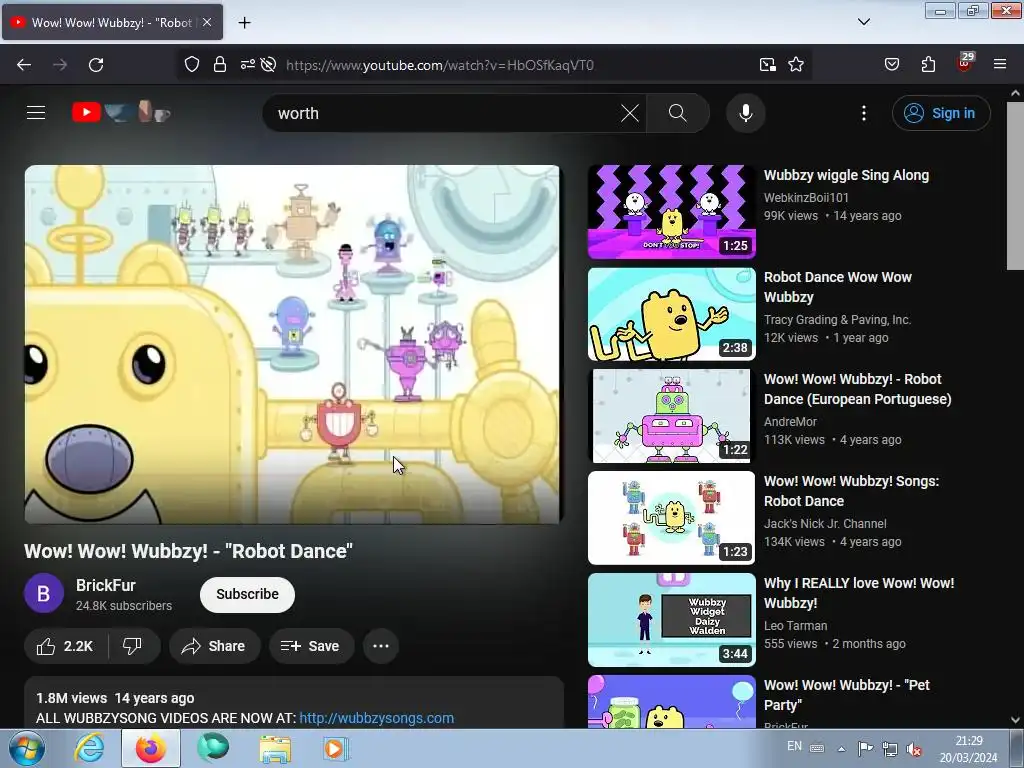Click the page vertical scrollbar thumb

1015,185
